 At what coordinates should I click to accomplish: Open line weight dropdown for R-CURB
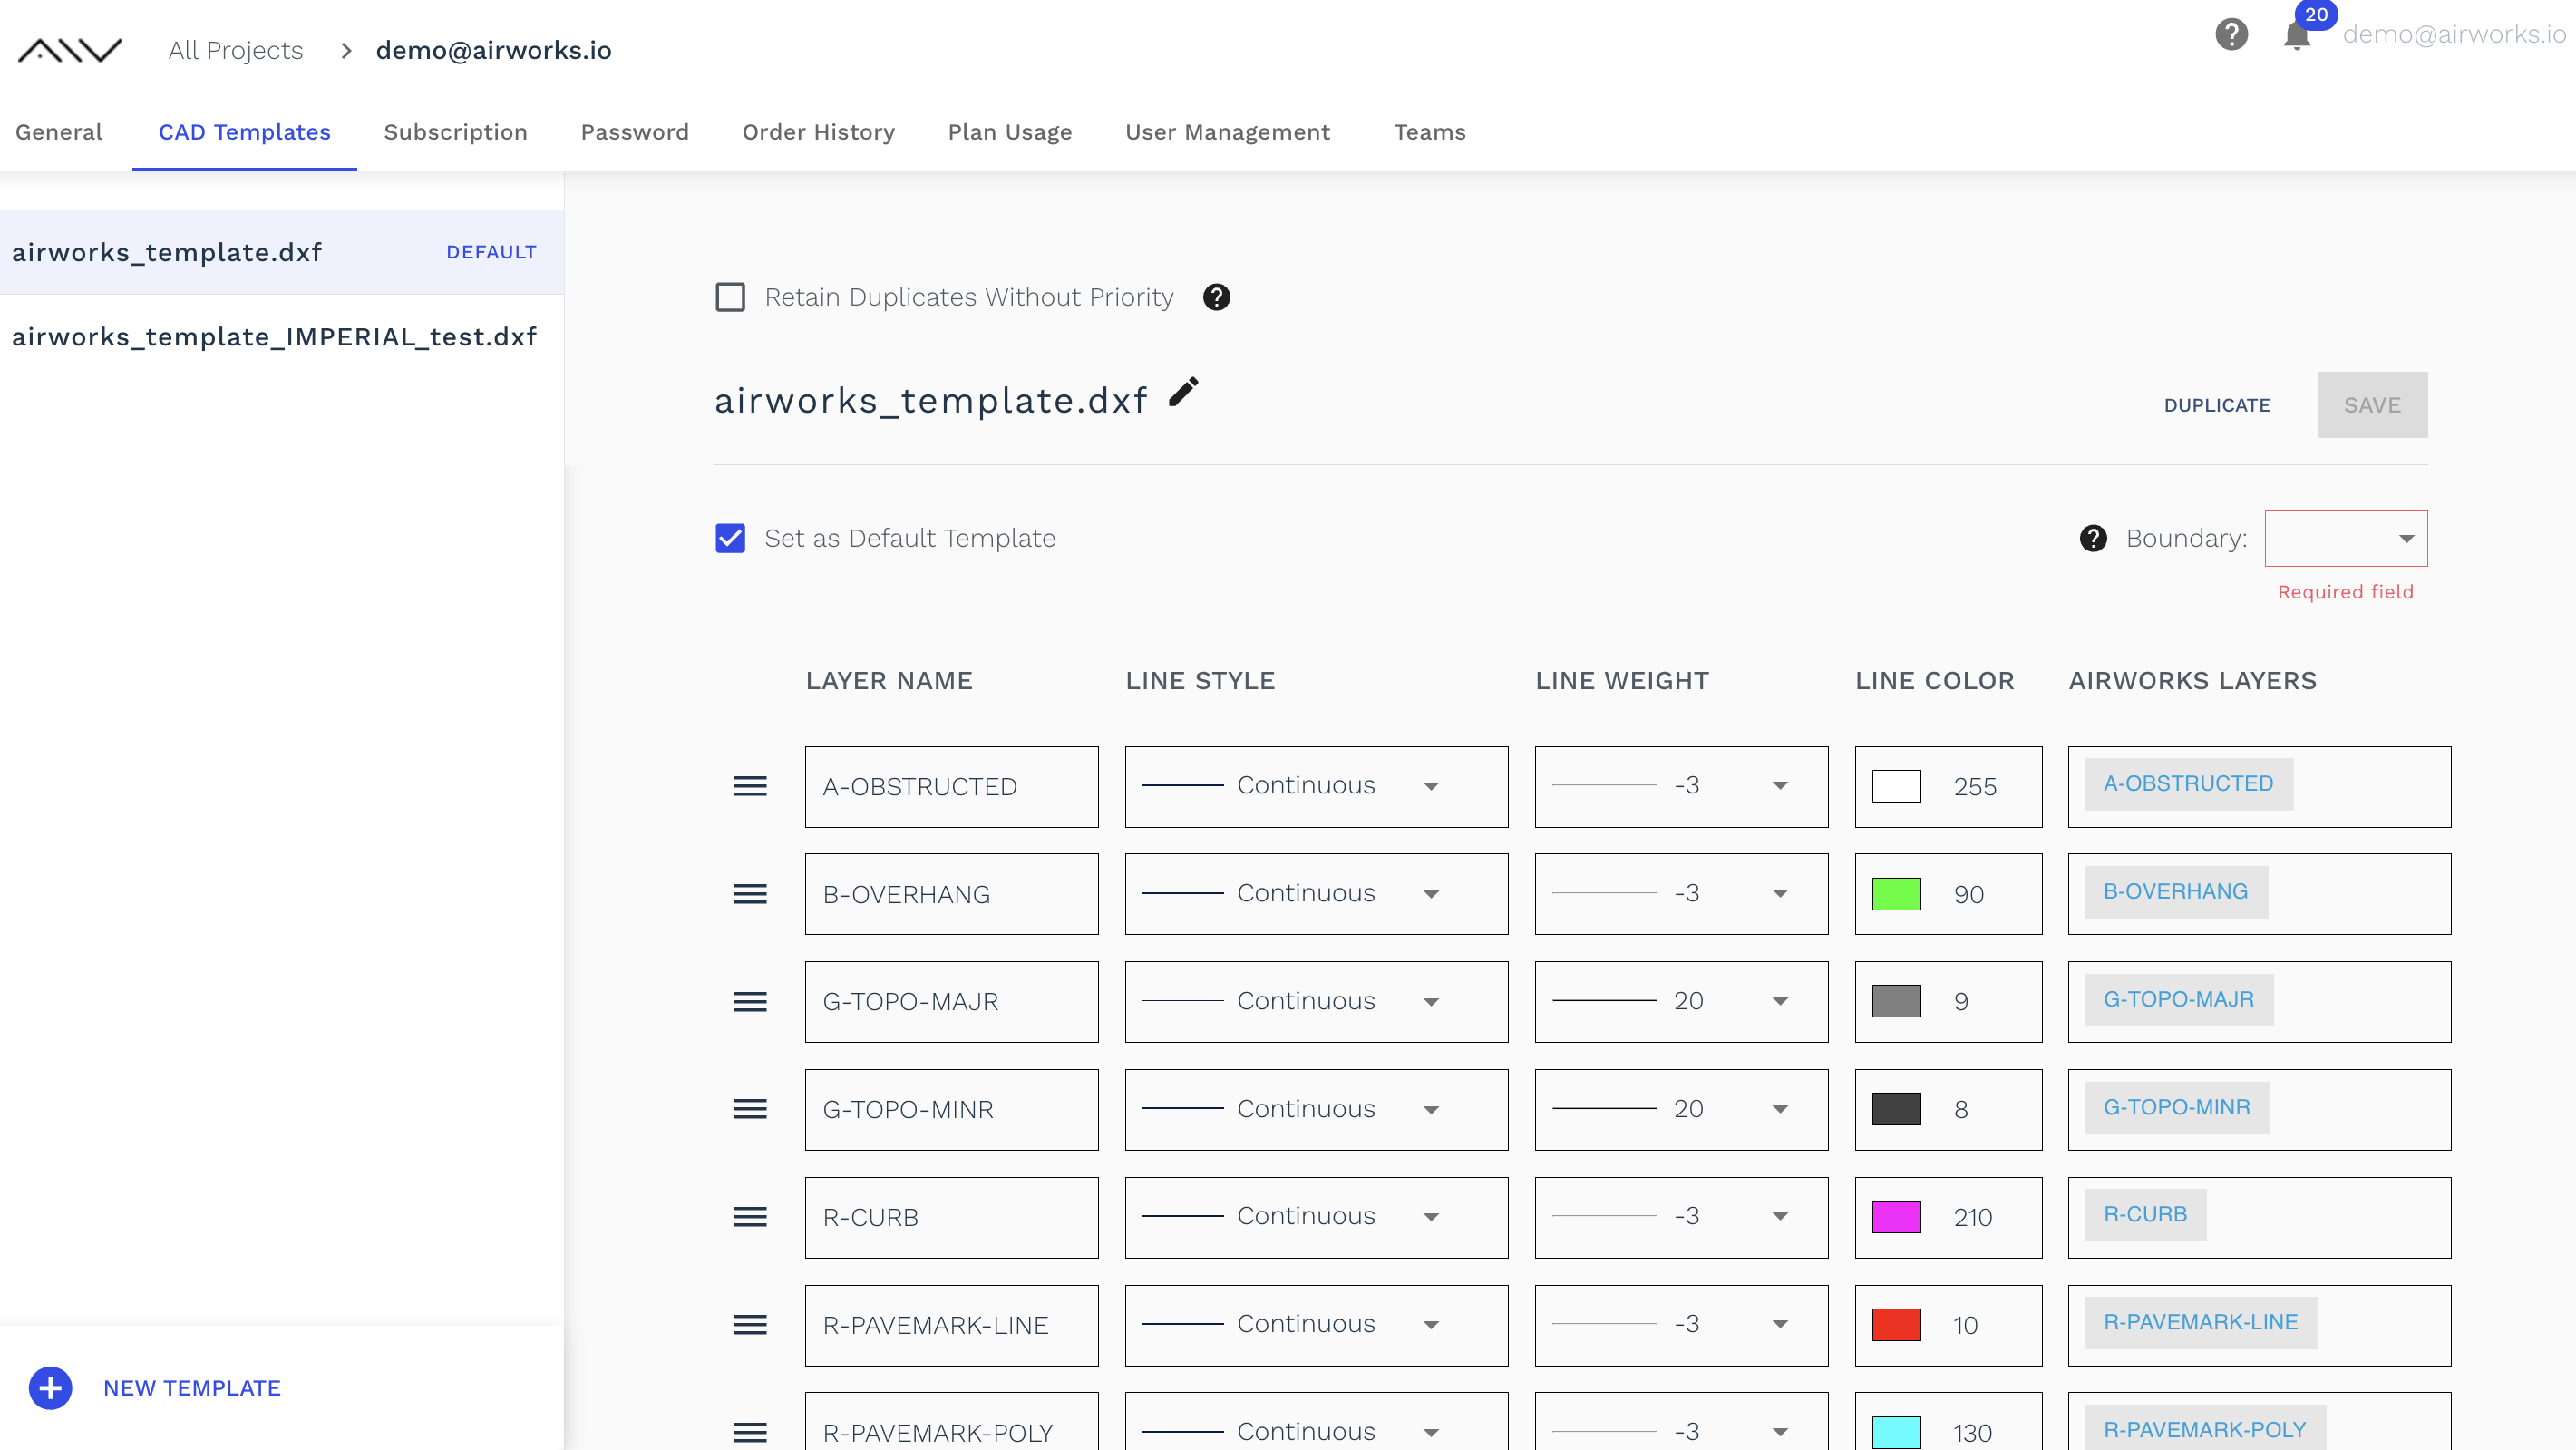pos(1681,1217)
